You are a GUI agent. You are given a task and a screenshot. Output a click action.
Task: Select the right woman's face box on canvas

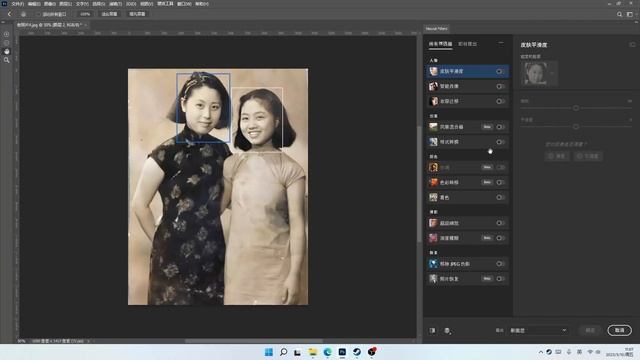click(257, 119)
